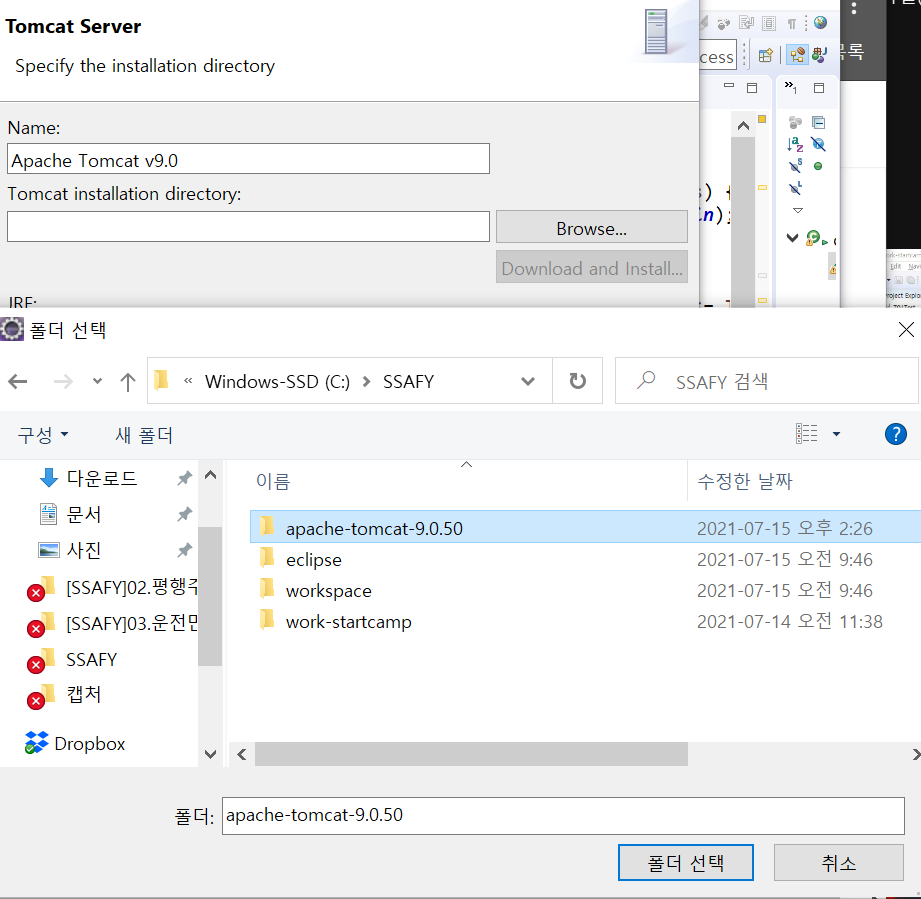This screenshot has height=899, width=921.
Task: Open help with blue question icon
Action: pos(895,435)
